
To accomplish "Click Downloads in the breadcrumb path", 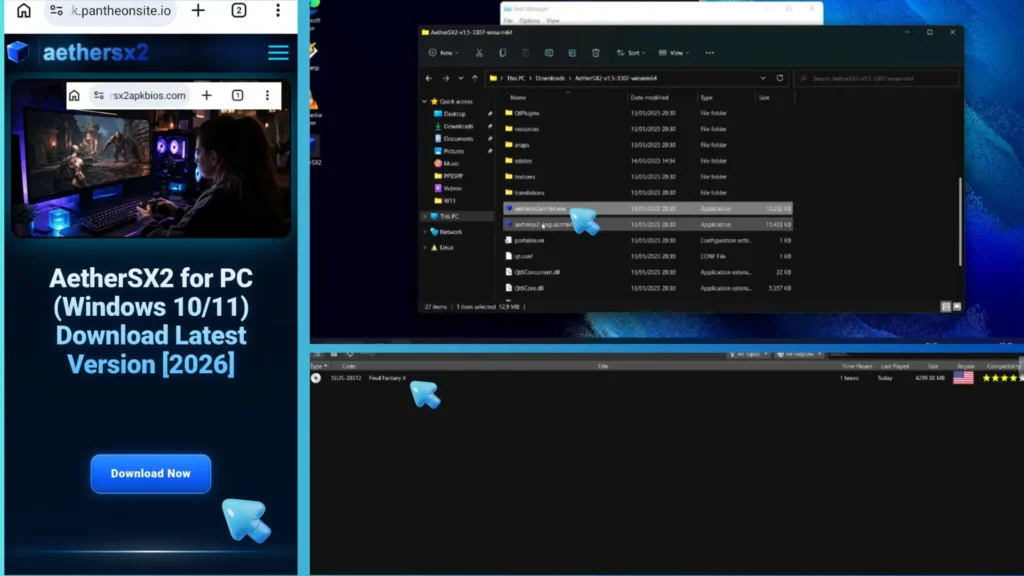I will point(550,78).
